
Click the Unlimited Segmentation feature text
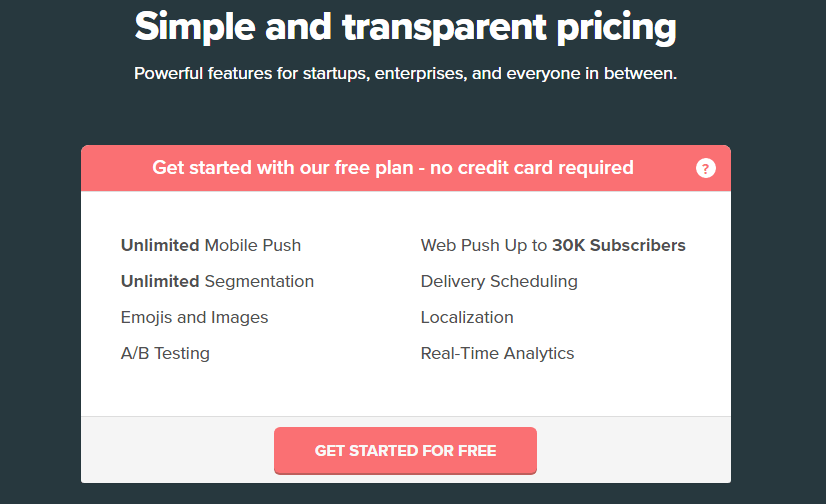click(x=217, y=281)
